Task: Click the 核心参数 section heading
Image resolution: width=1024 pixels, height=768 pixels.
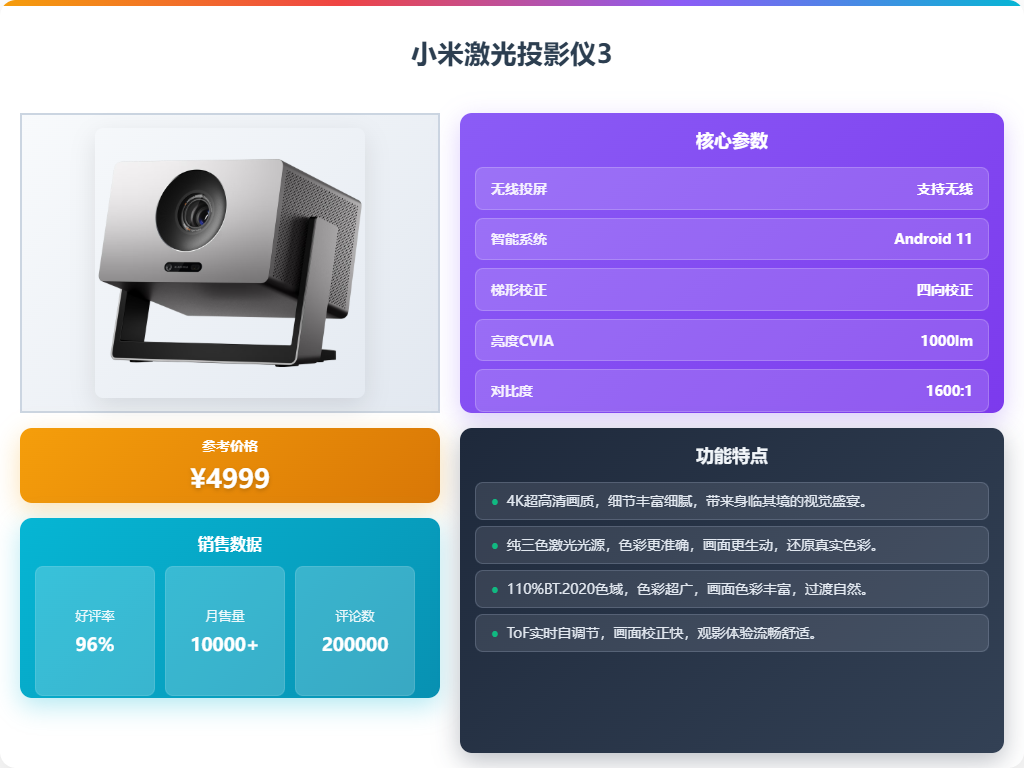Action: pos(731,141)
